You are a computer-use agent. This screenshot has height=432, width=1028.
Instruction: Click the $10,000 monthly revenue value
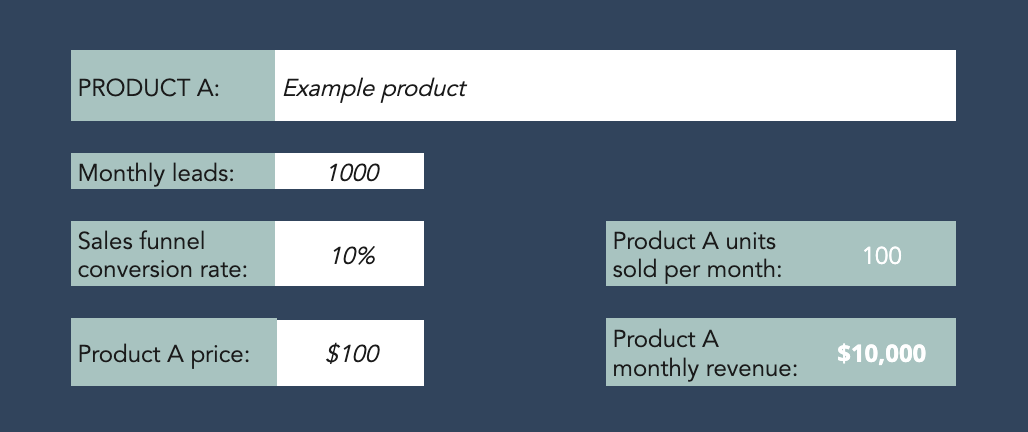882,353
